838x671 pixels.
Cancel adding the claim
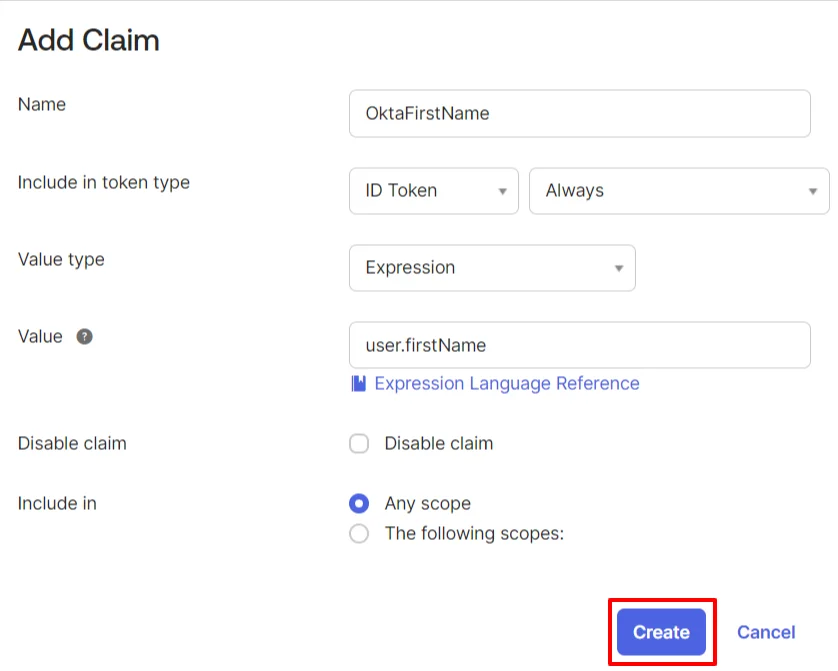[x=766, y=632]
